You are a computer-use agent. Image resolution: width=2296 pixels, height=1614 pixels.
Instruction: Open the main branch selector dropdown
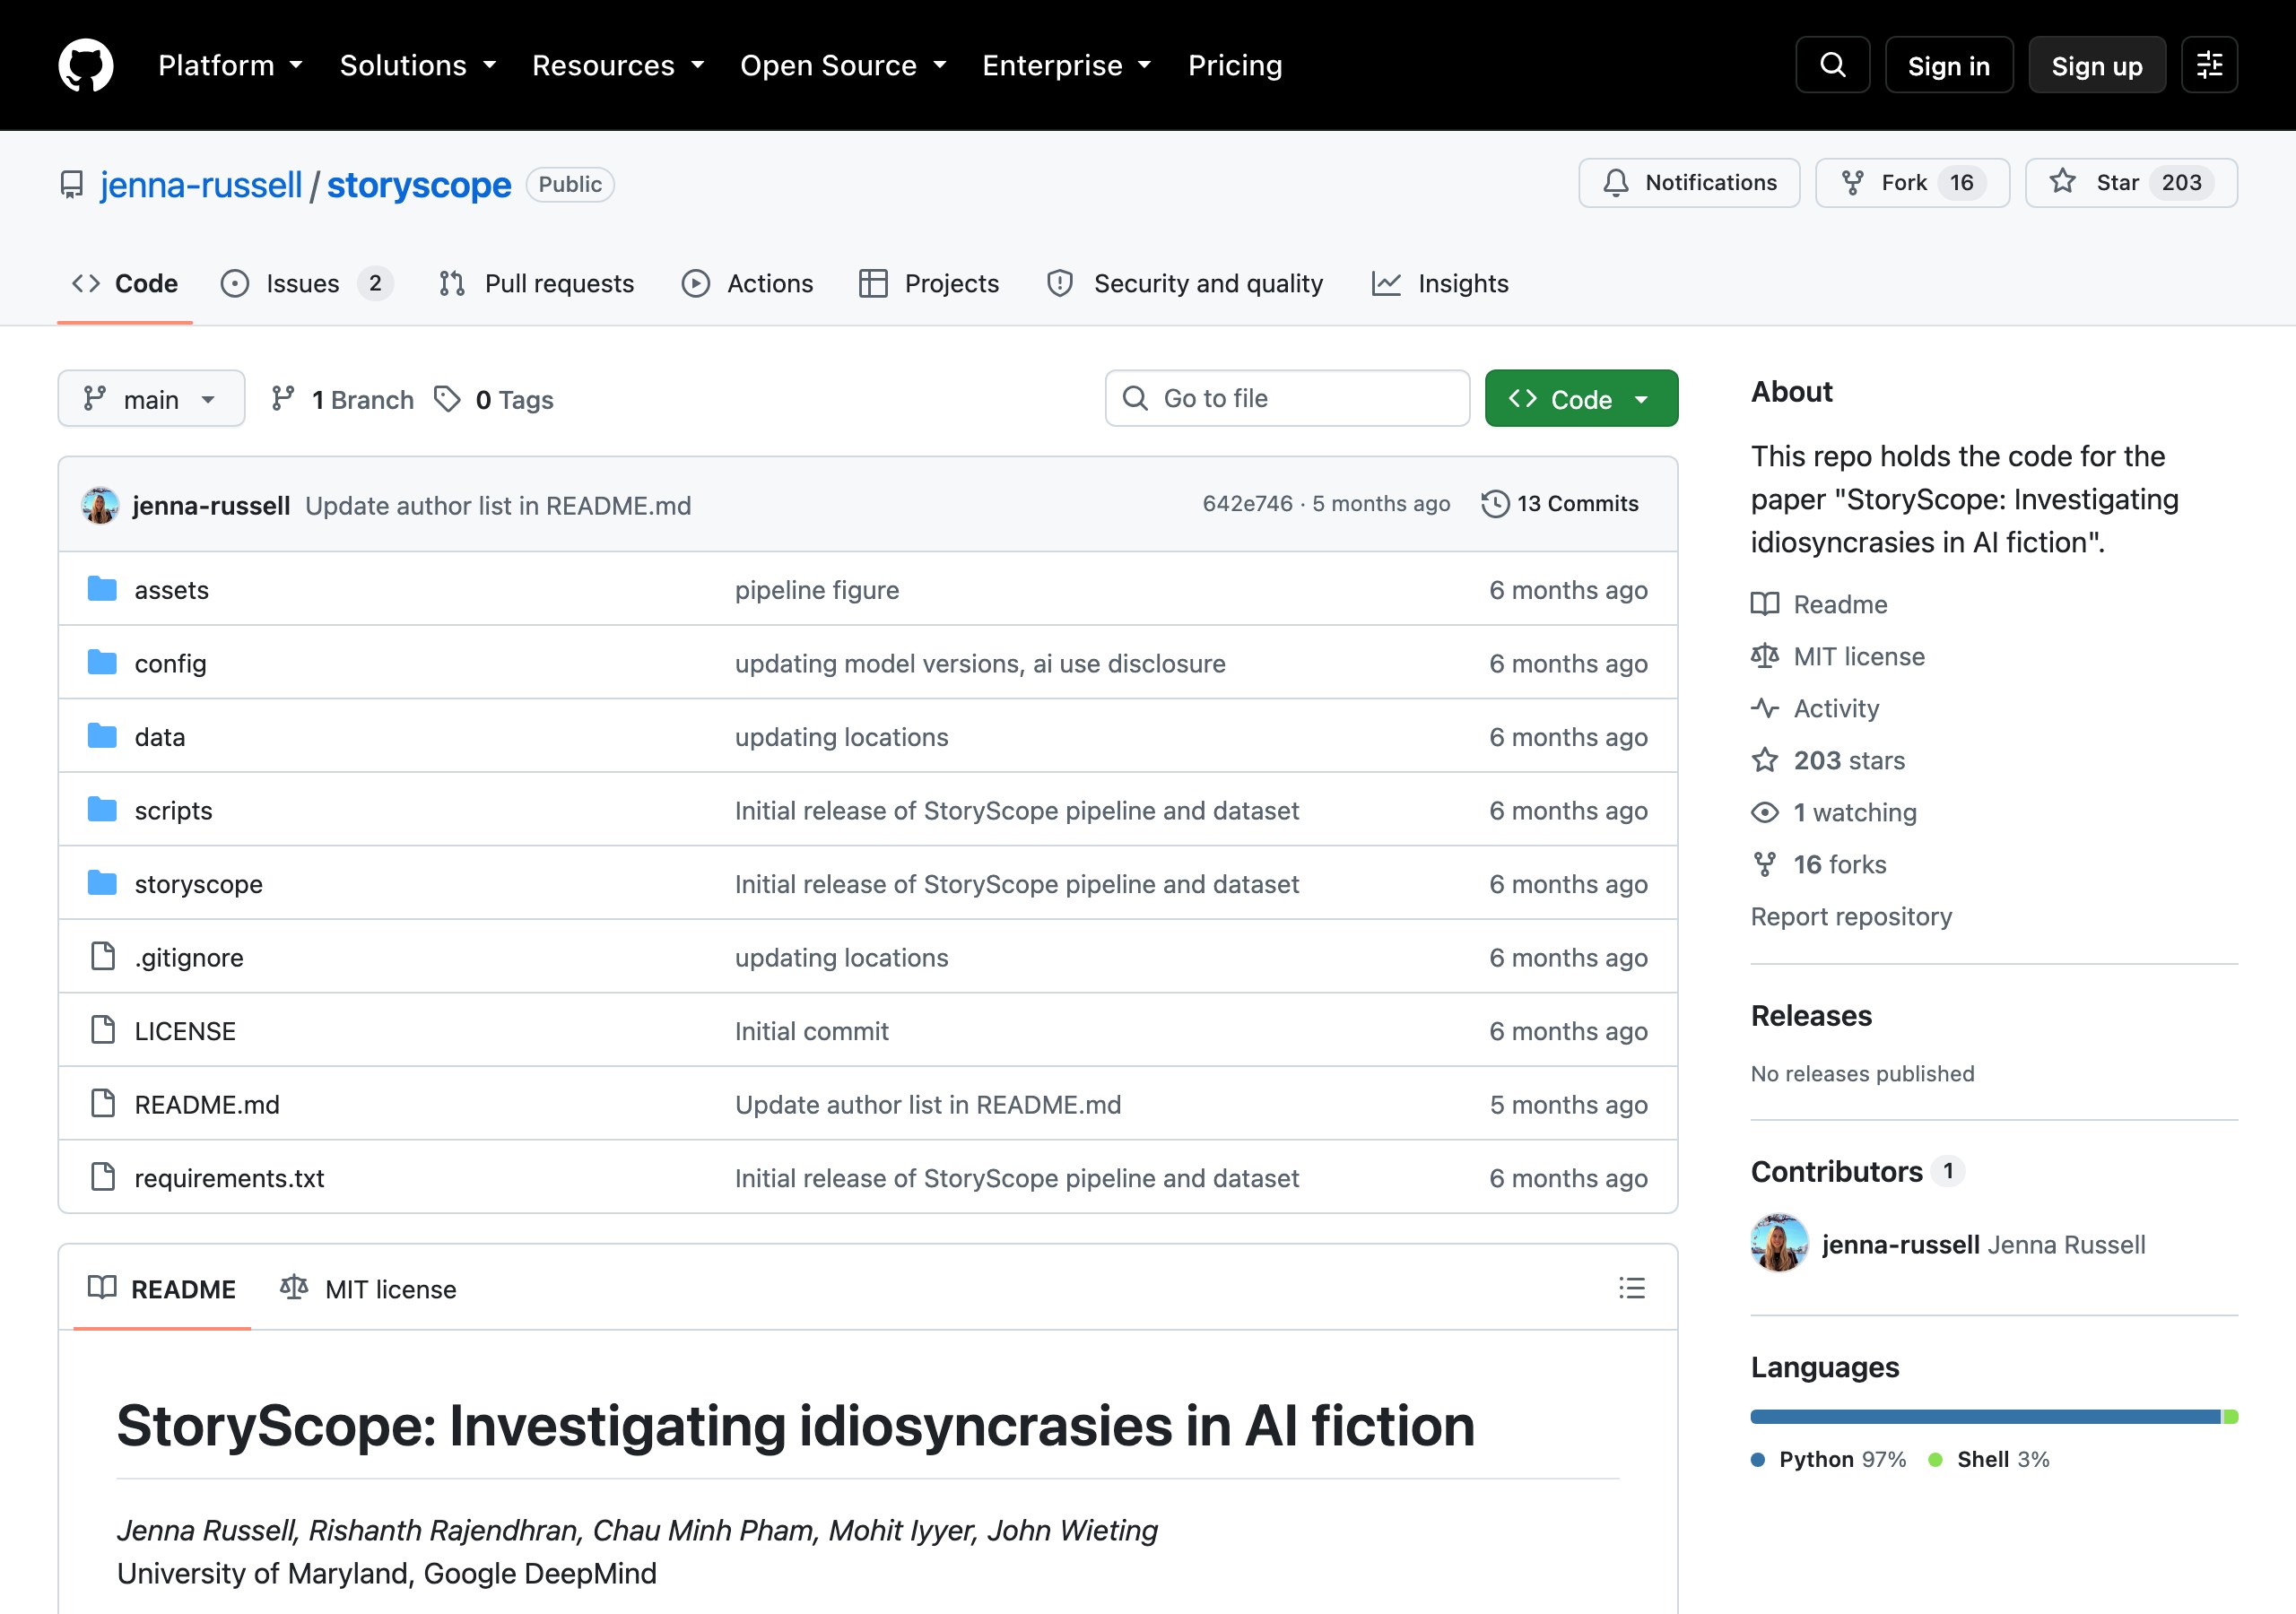coord(151,399)
